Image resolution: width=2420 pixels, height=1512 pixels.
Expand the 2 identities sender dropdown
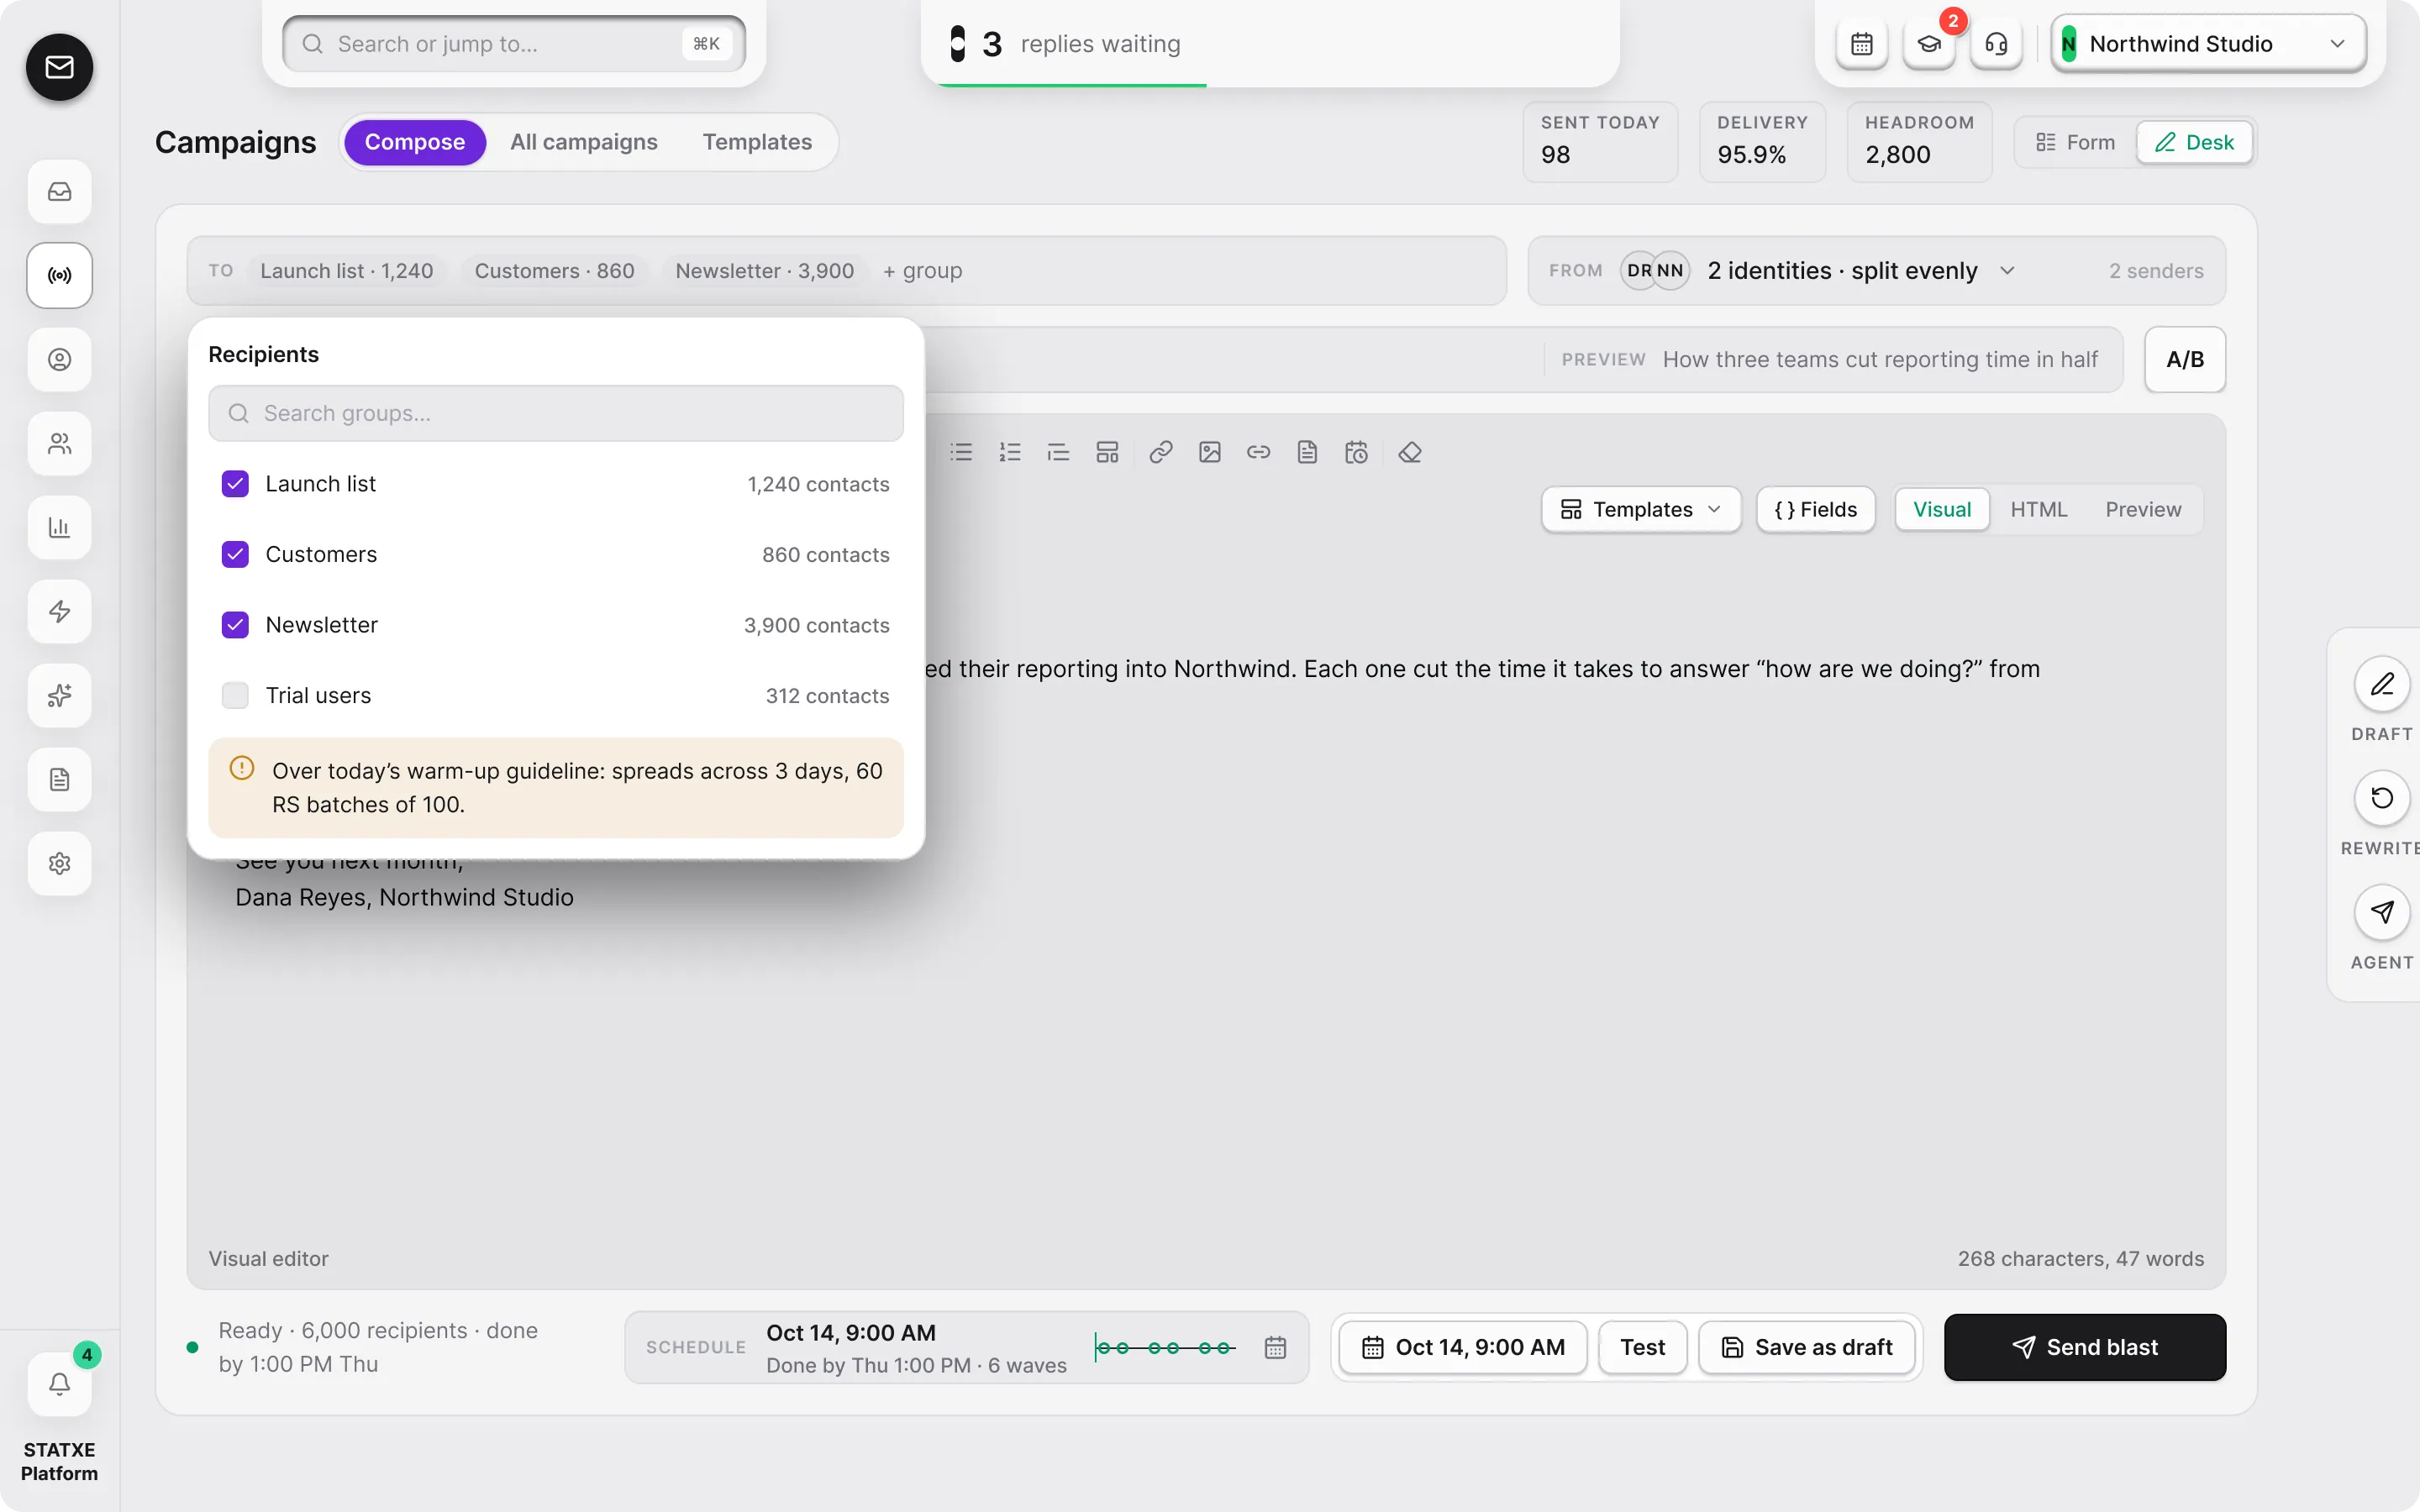coord(1862,271)
